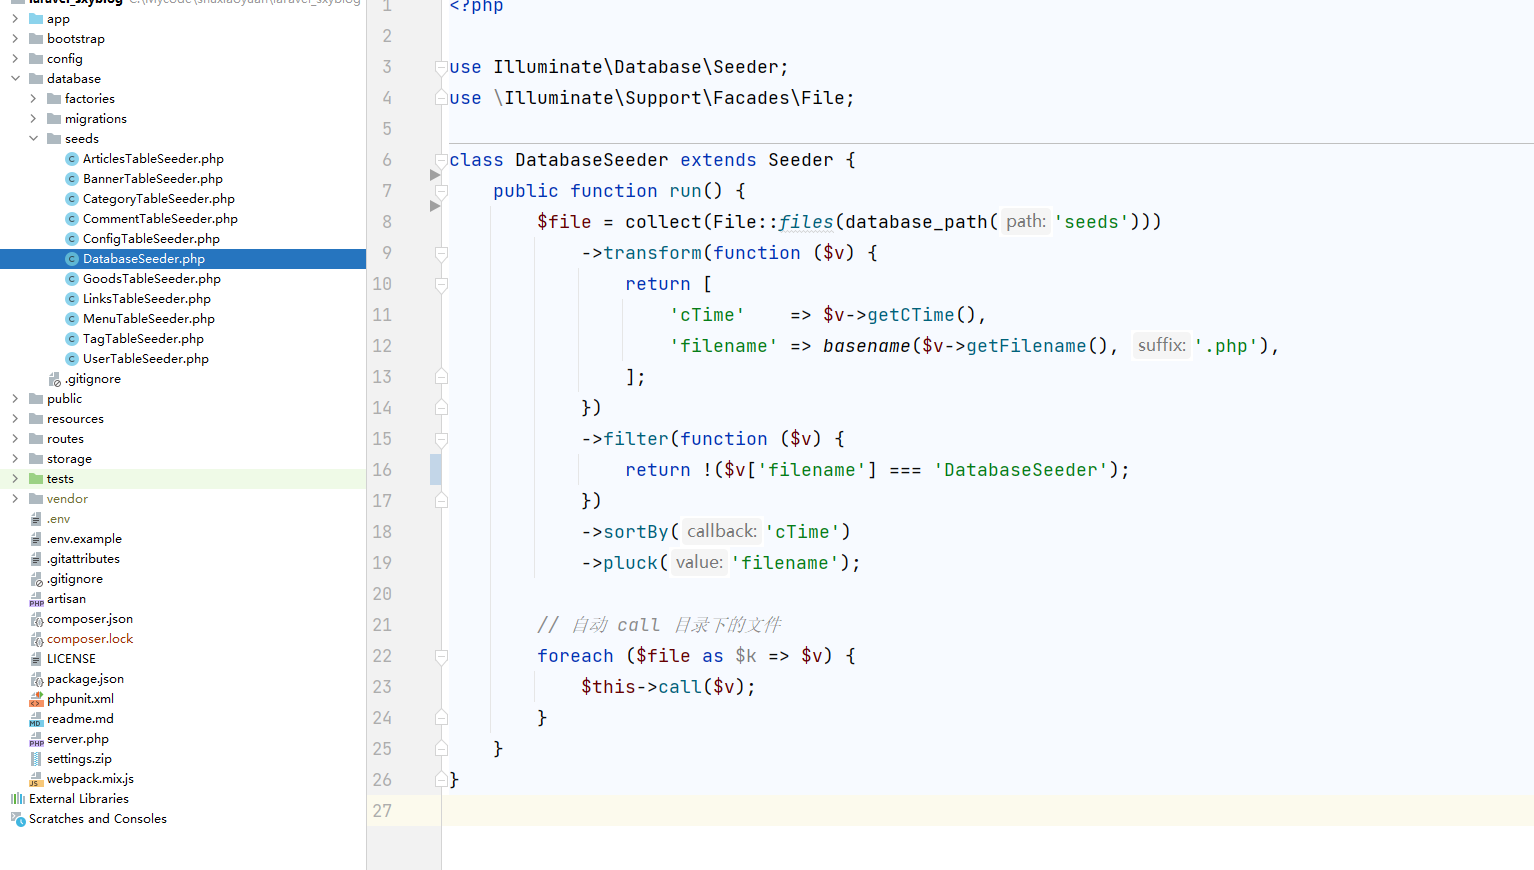The height and width of the screenshot is (870, 1534).
Task: Click the .gitattributes file icon
Action: tap(36, 559)
